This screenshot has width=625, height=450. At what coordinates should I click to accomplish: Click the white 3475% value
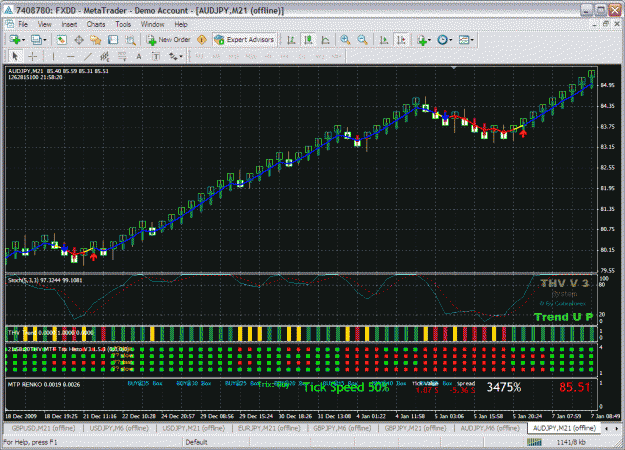pyautogui.click(x=504, y=387)
